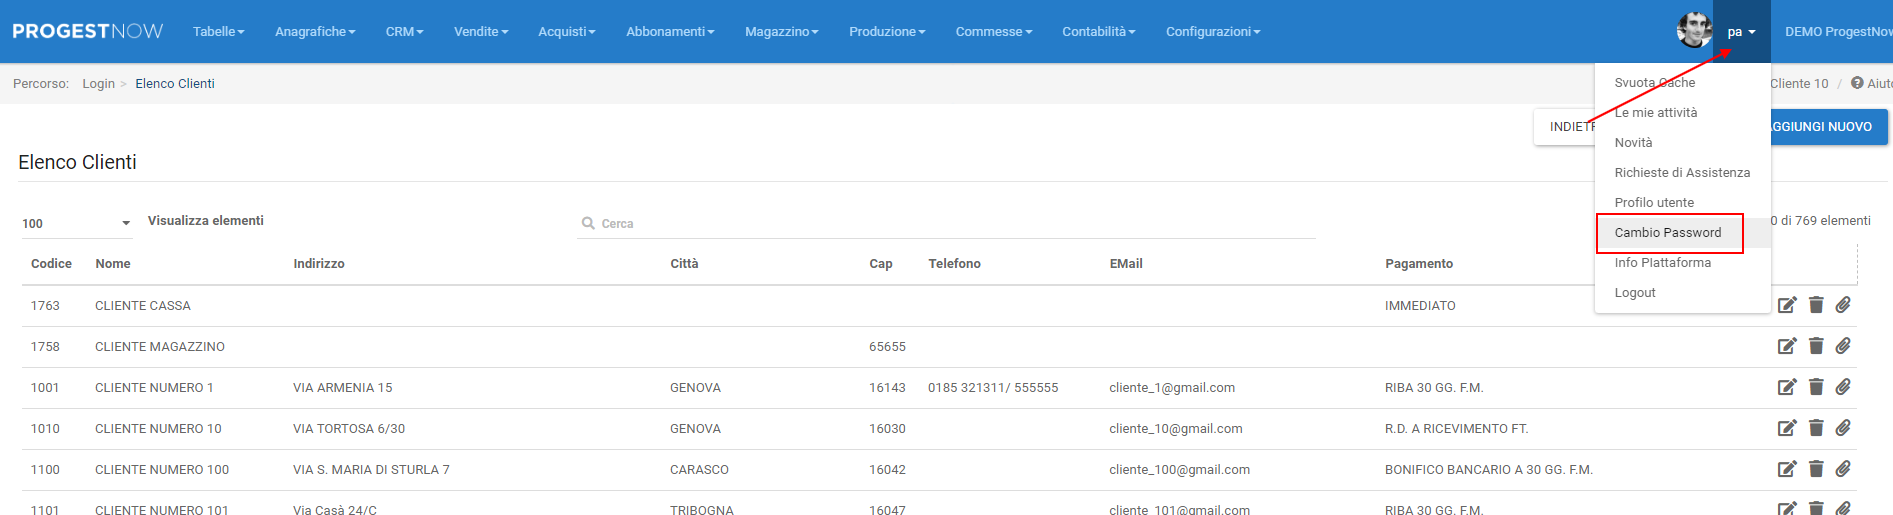Expand the Contabilità dropdown menu
This screenshot has width=1893, height=515.
click(1098, 32)
